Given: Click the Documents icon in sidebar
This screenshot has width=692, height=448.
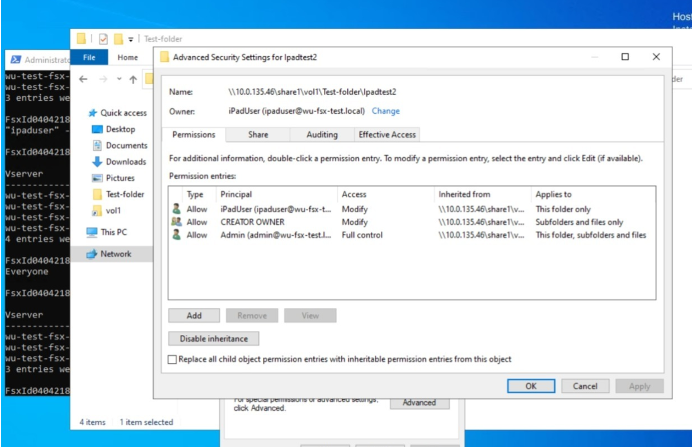Looking at the screenshot, I should tap(97, 146).
